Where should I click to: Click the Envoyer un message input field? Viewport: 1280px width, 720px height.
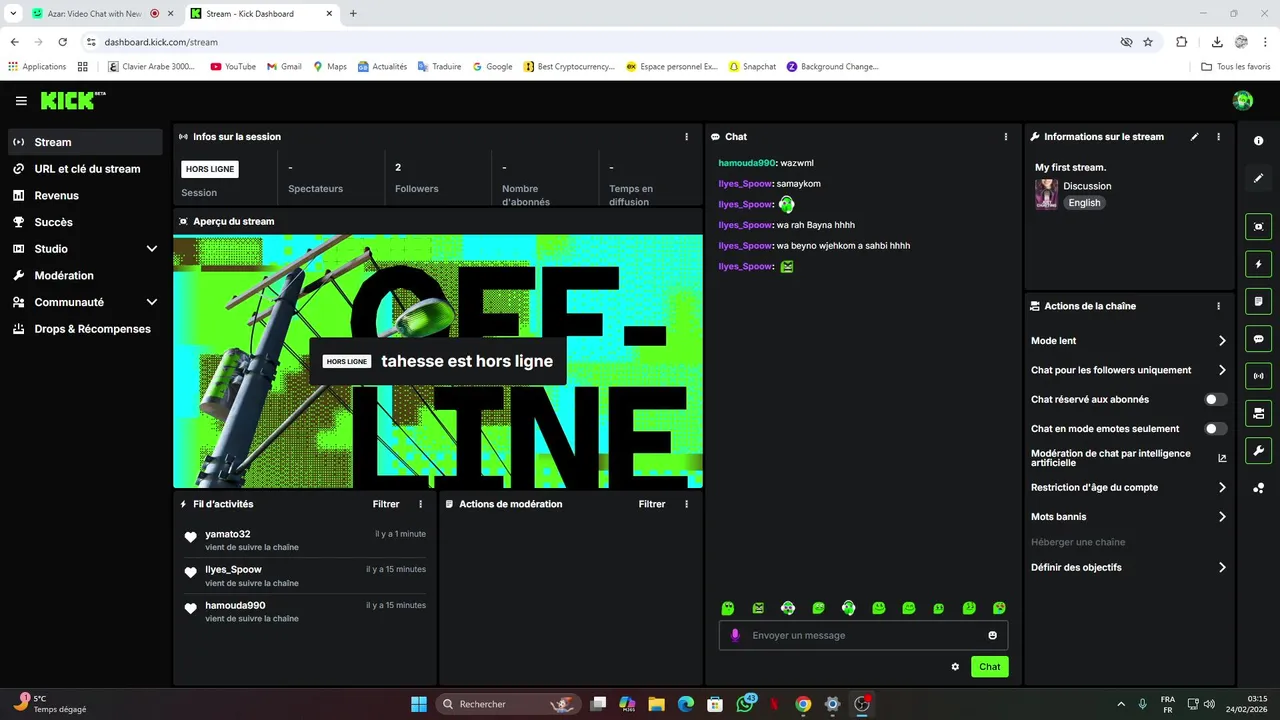coord(863,635)
